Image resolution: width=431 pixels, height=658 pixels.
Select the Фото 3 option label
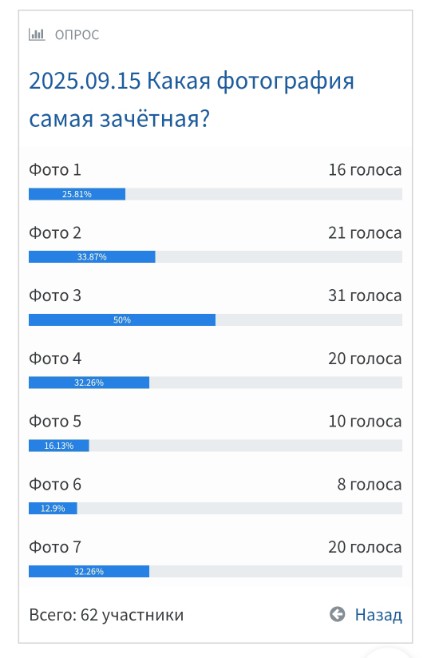click(x=55, y=296)
